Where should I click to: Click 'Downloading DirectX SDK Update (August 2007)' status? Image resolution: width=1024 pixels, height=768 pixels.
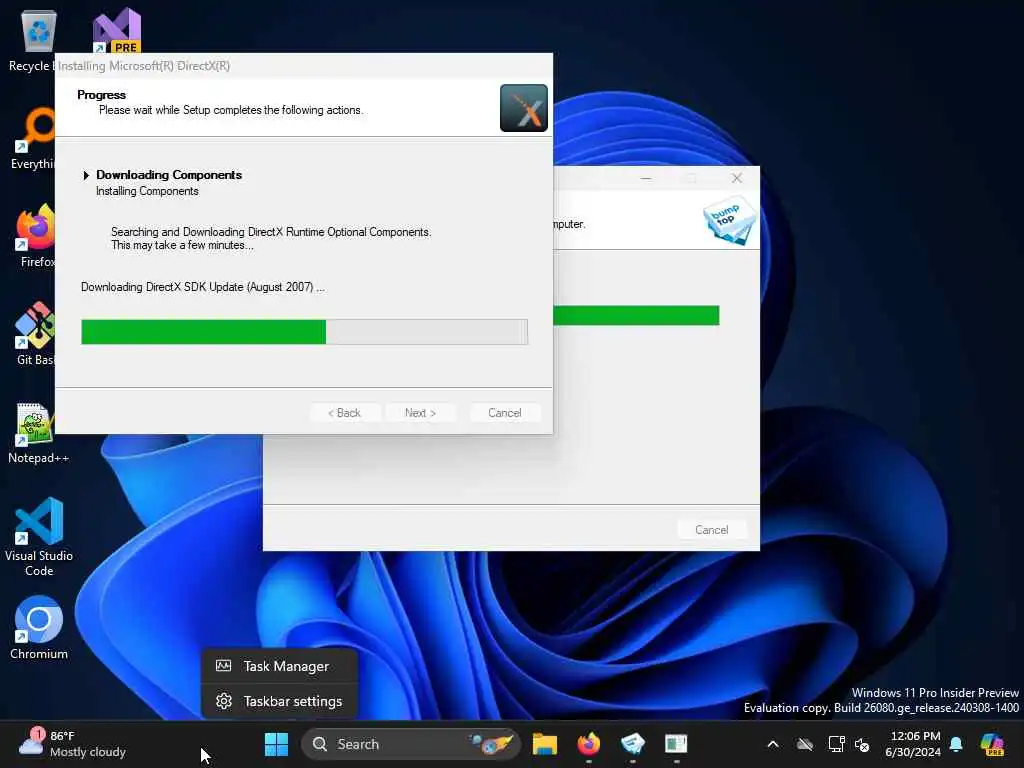(202, 287)
